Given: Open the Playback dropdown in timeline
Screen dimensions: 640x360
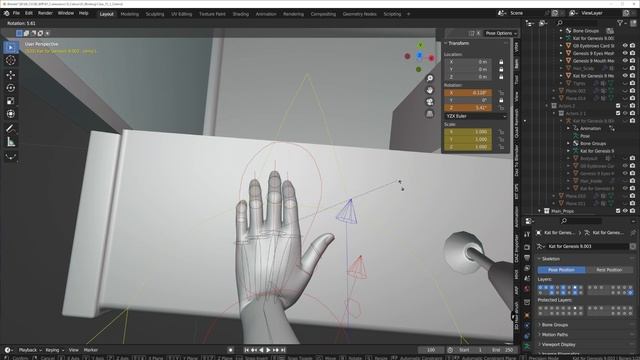Looking at the screenshot, I should pyautogui.click(x=30, y=350).
